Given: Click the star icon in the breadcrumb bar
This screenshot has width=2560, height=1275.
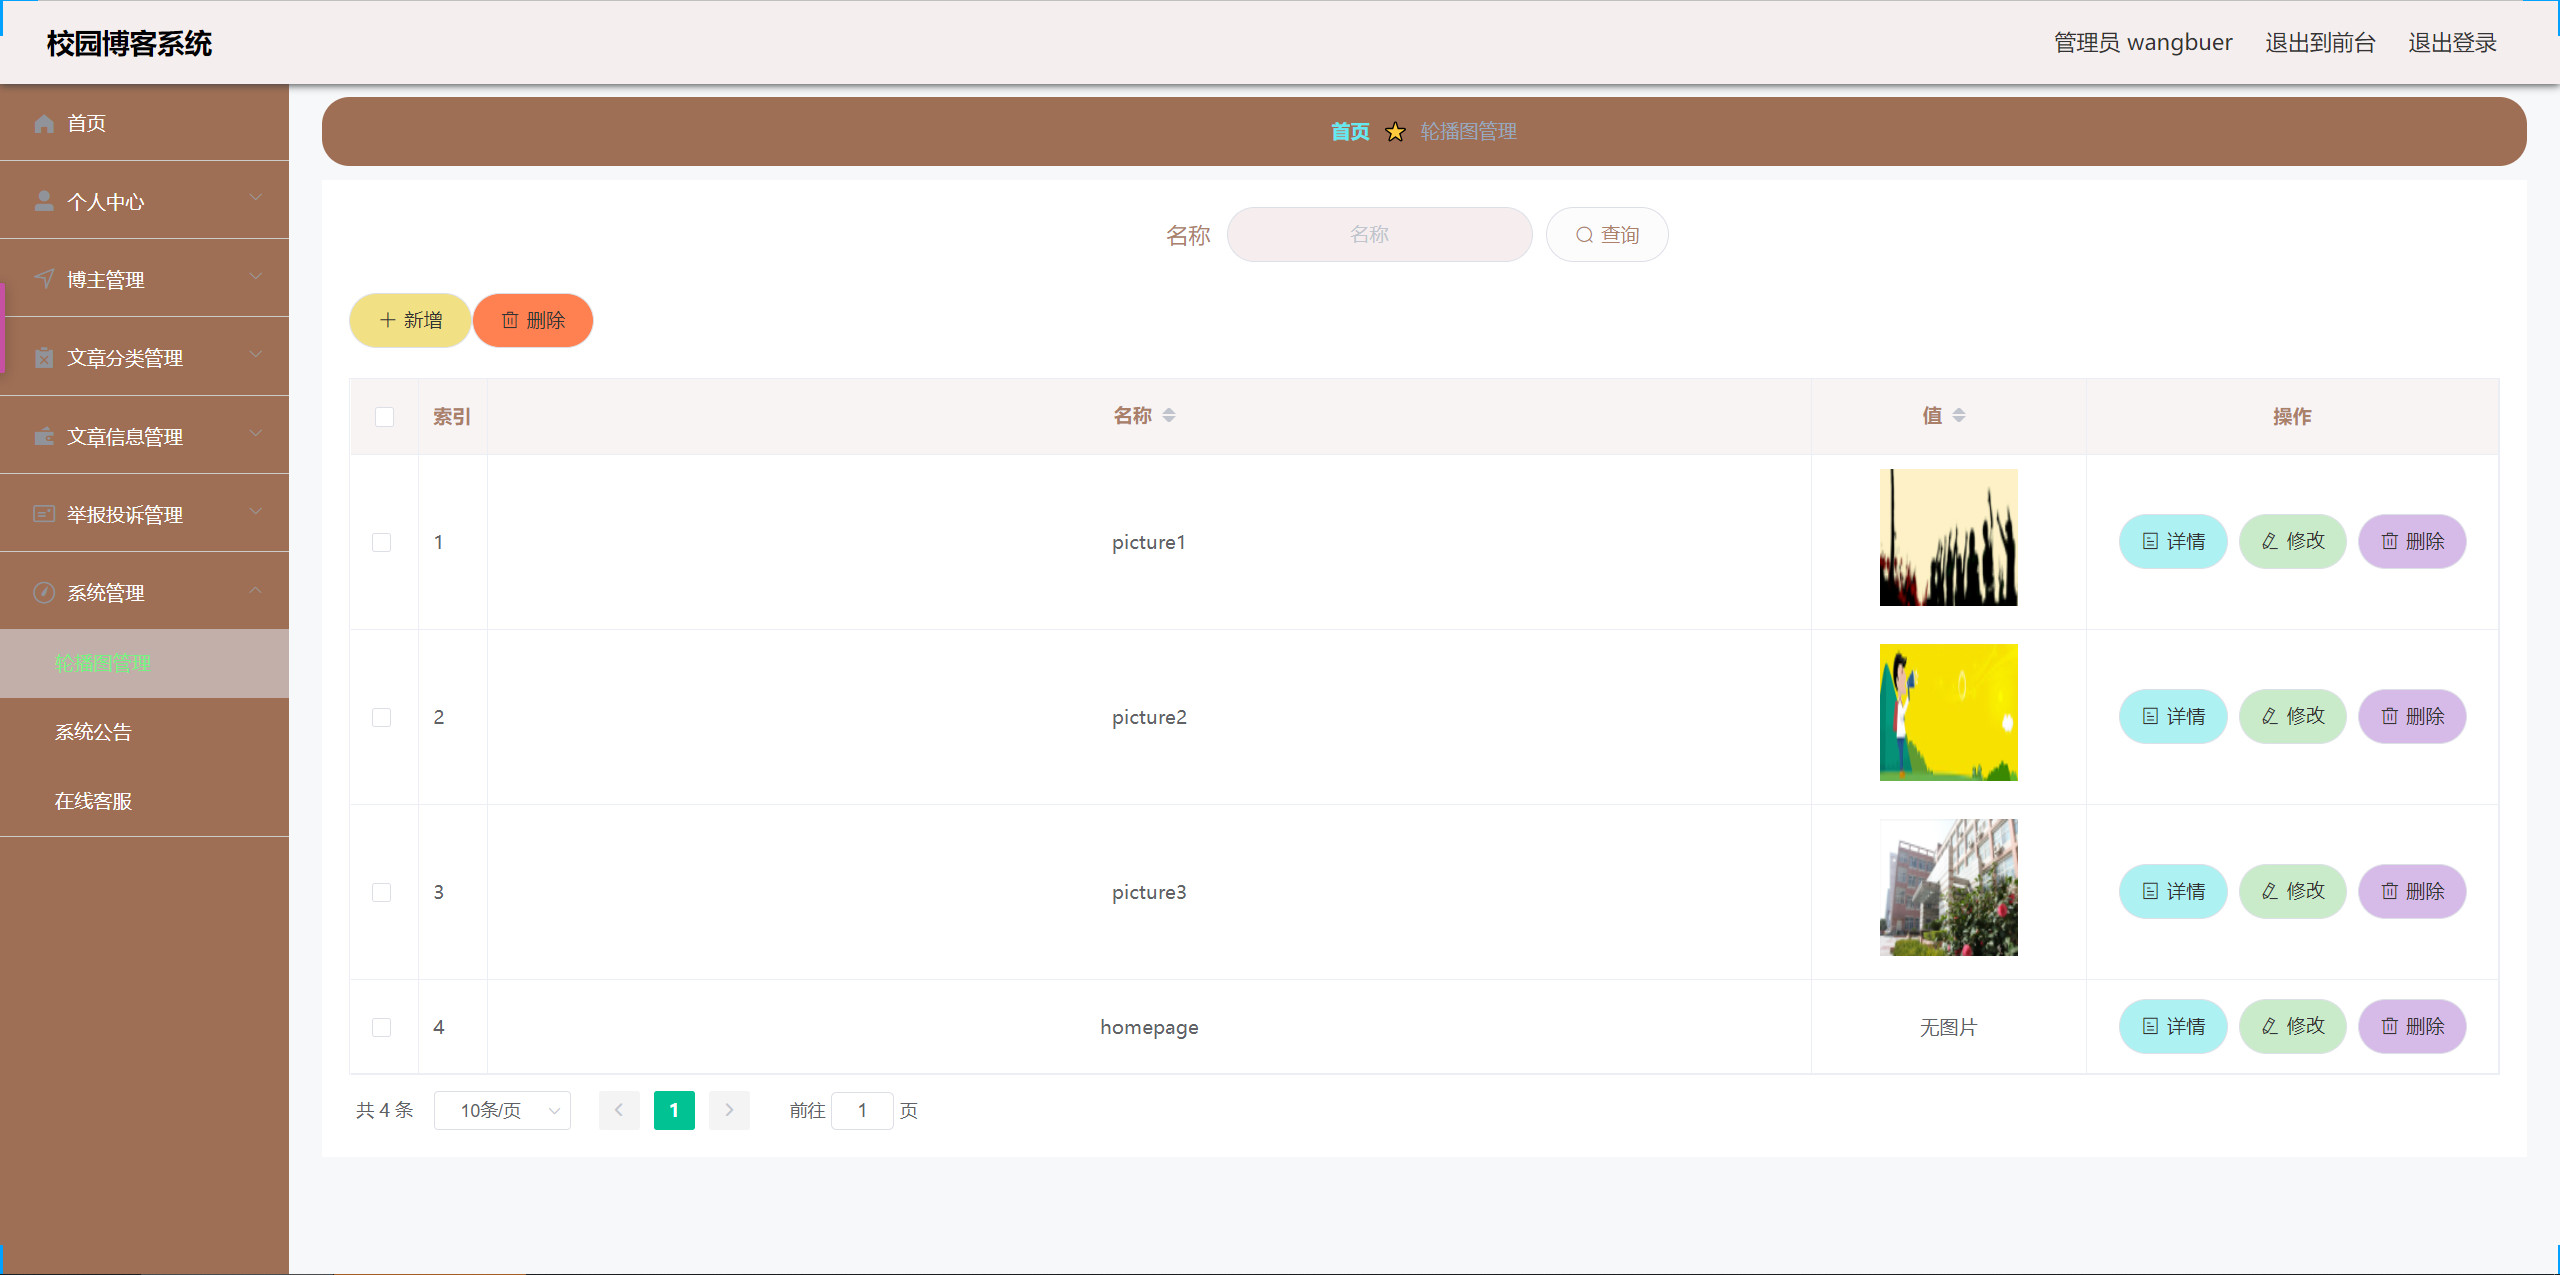Looking at the screenshot, I should pos(1393,131).
